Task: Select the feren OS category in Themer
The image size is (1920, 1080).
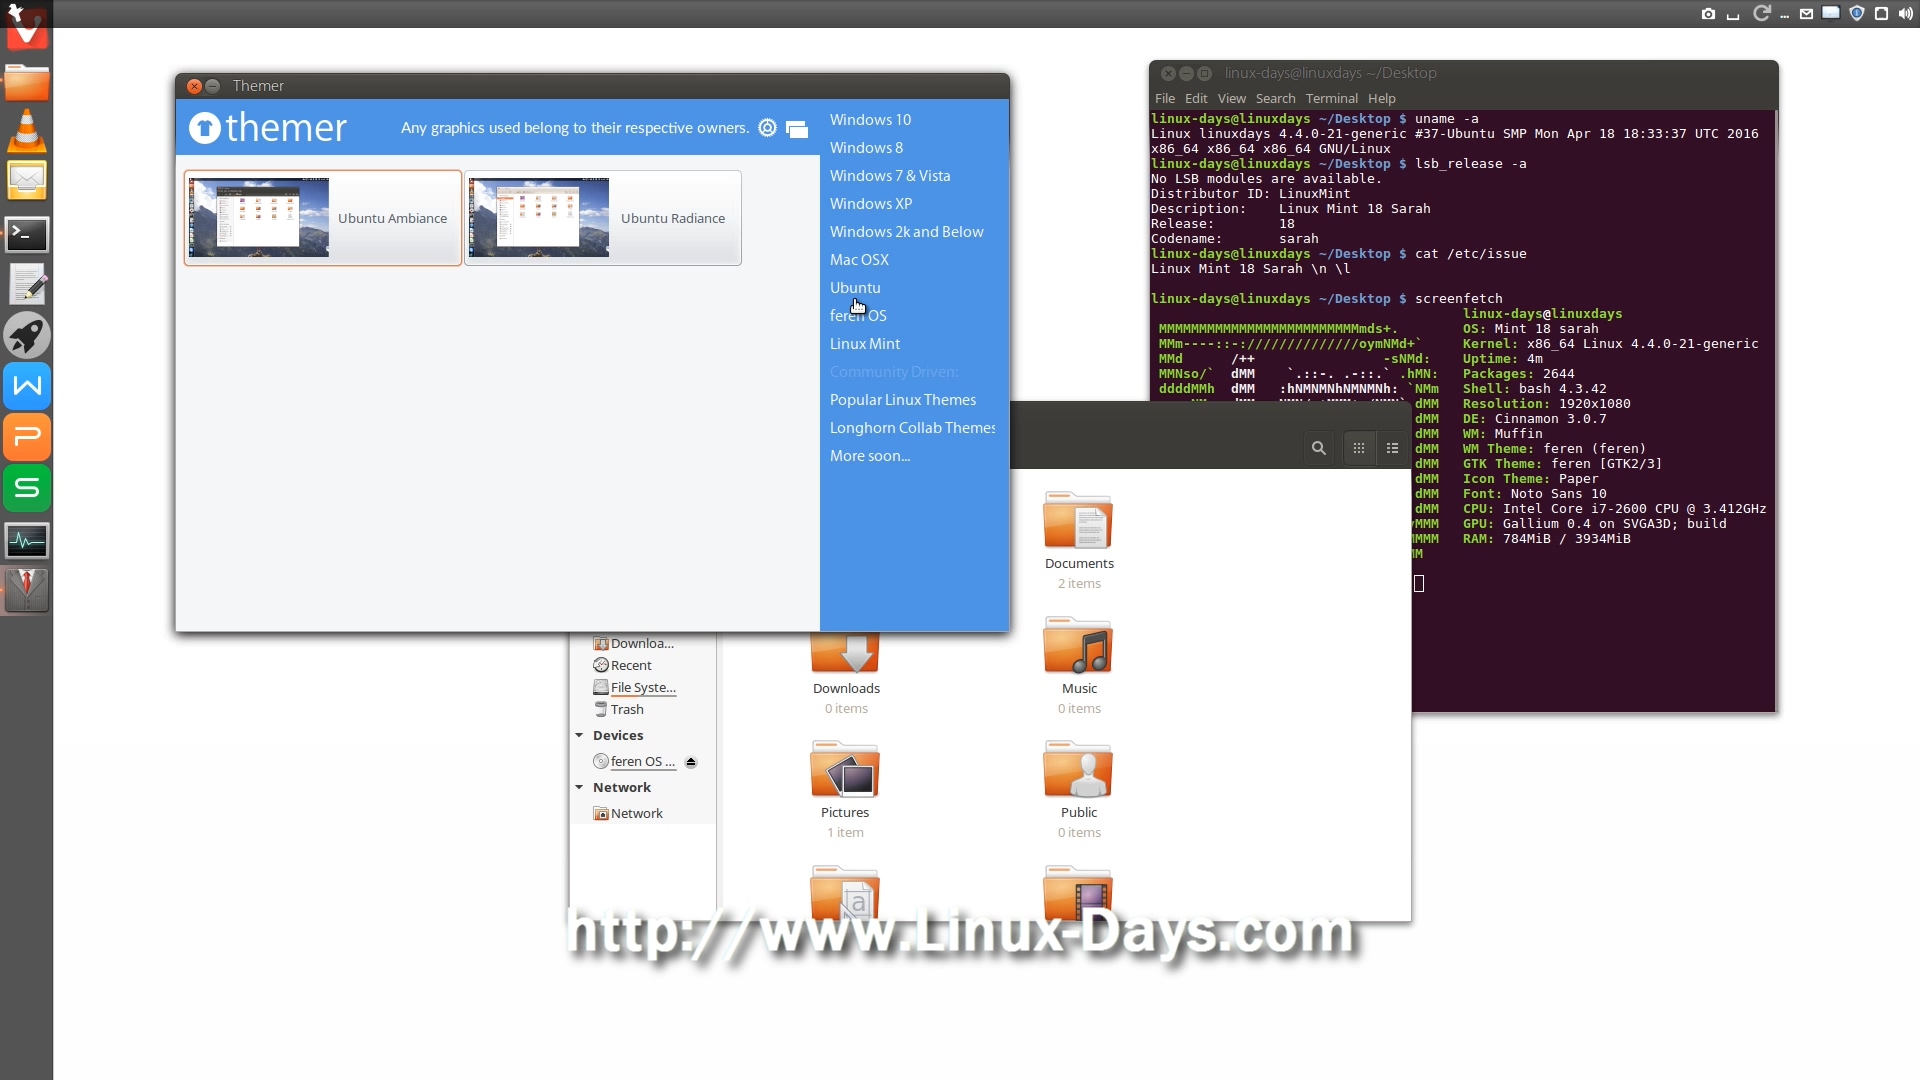Action: click(858, 315)
